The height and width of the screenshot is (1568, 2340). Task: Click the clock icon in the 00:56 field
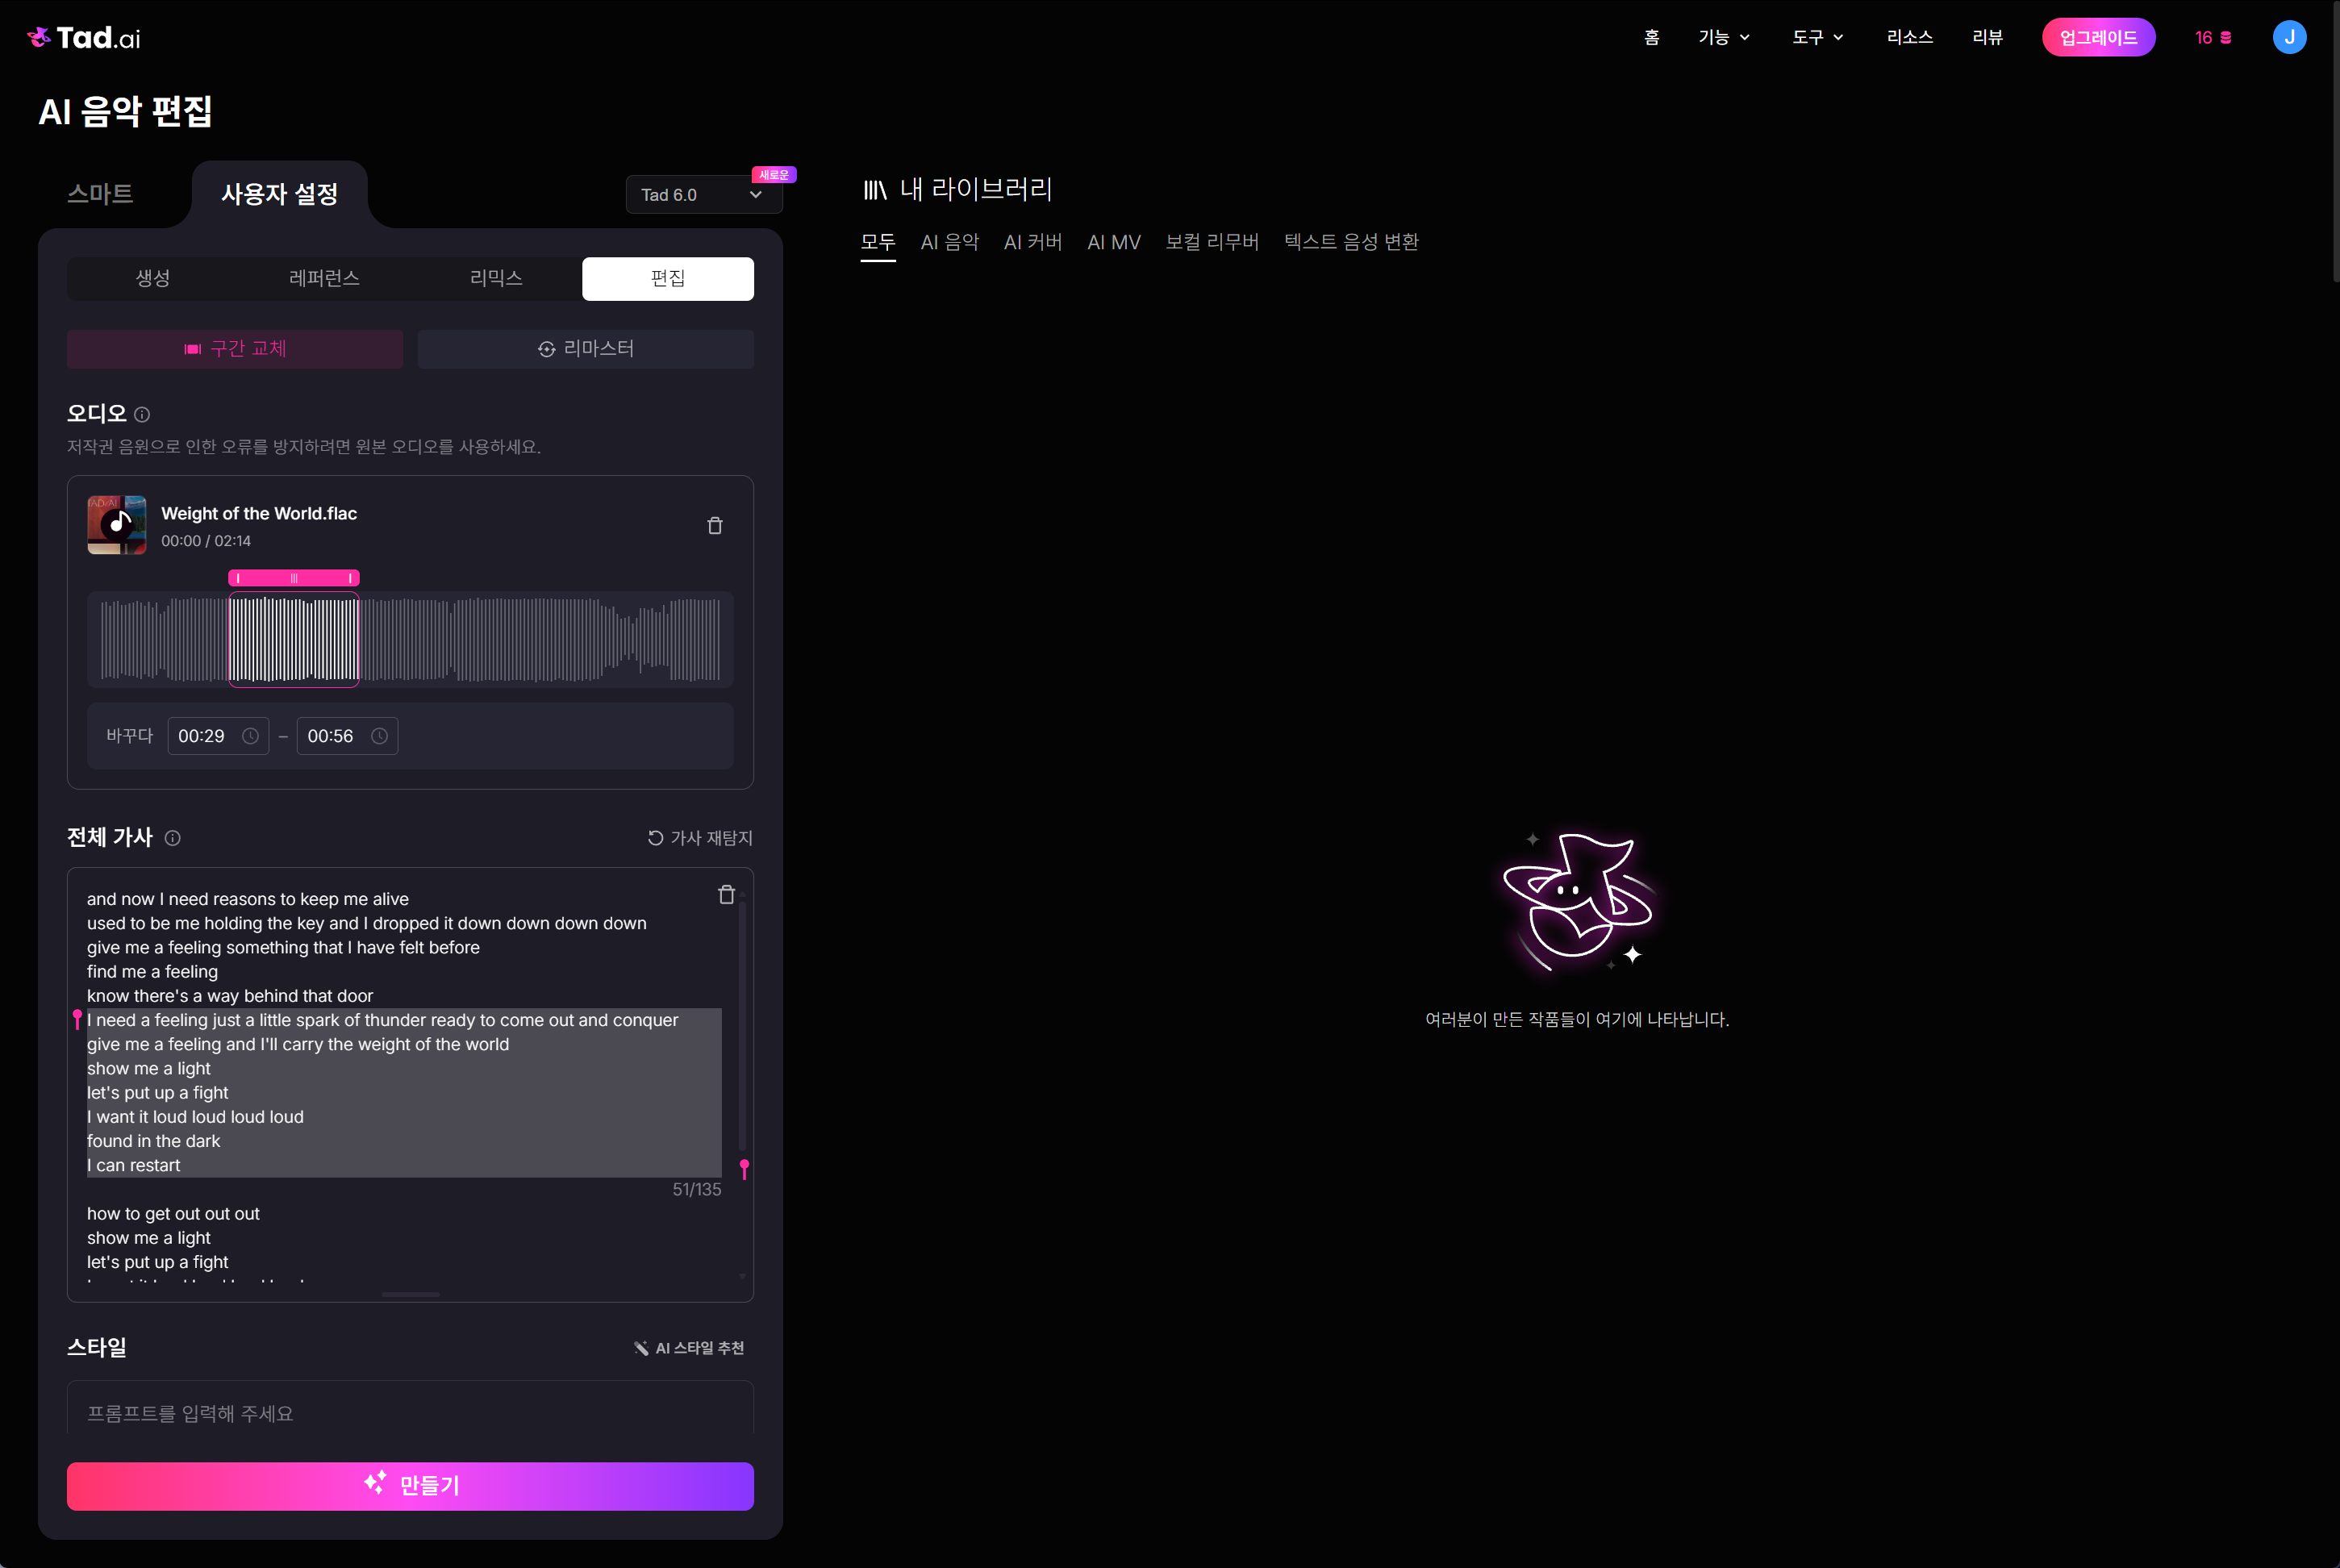point(380,736)
